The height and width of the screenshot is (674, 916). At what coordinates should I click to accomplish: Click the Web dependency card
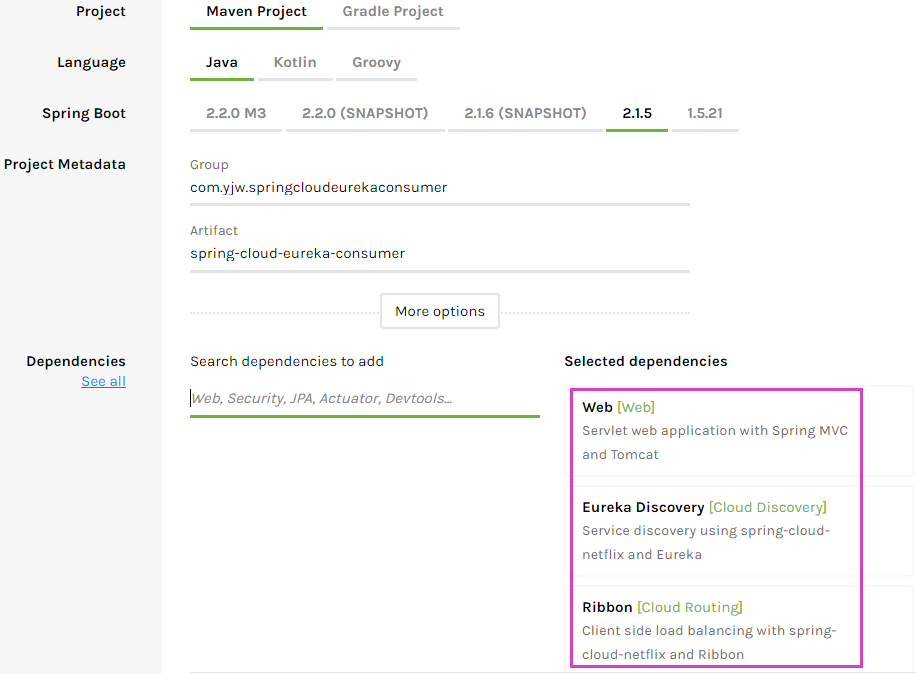point(740,430)
